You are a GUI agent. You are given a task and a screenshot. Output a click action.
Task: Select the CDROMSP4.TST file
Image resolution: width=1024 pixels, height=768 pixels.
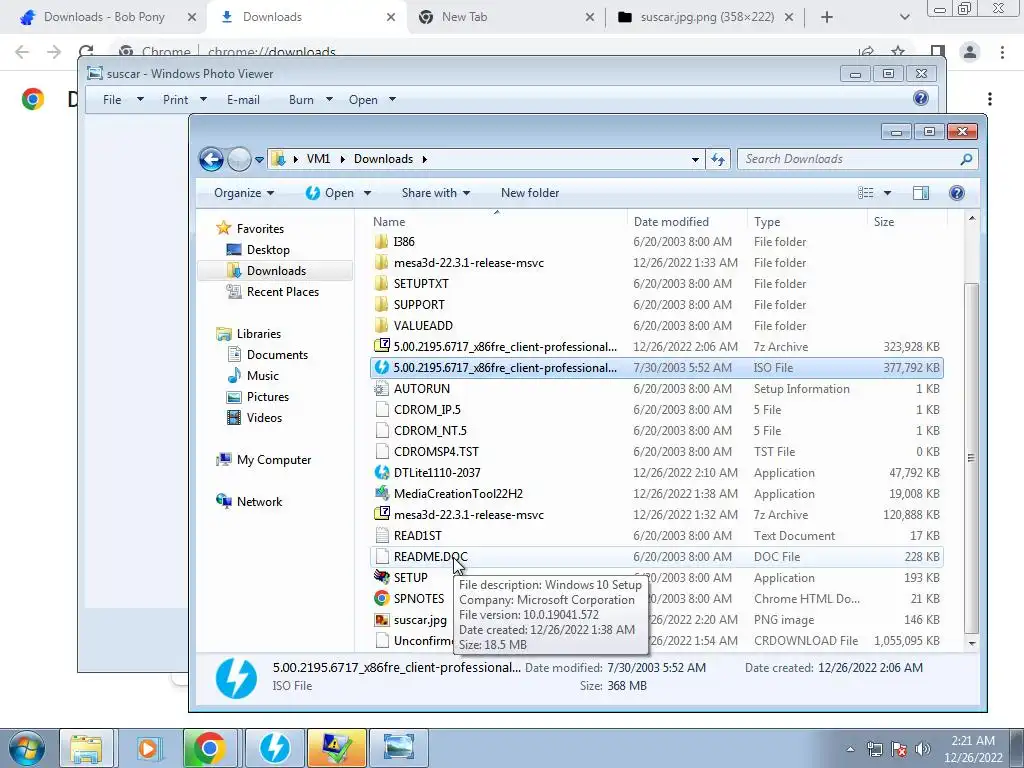pyautogui.click(x=656, y=451)
